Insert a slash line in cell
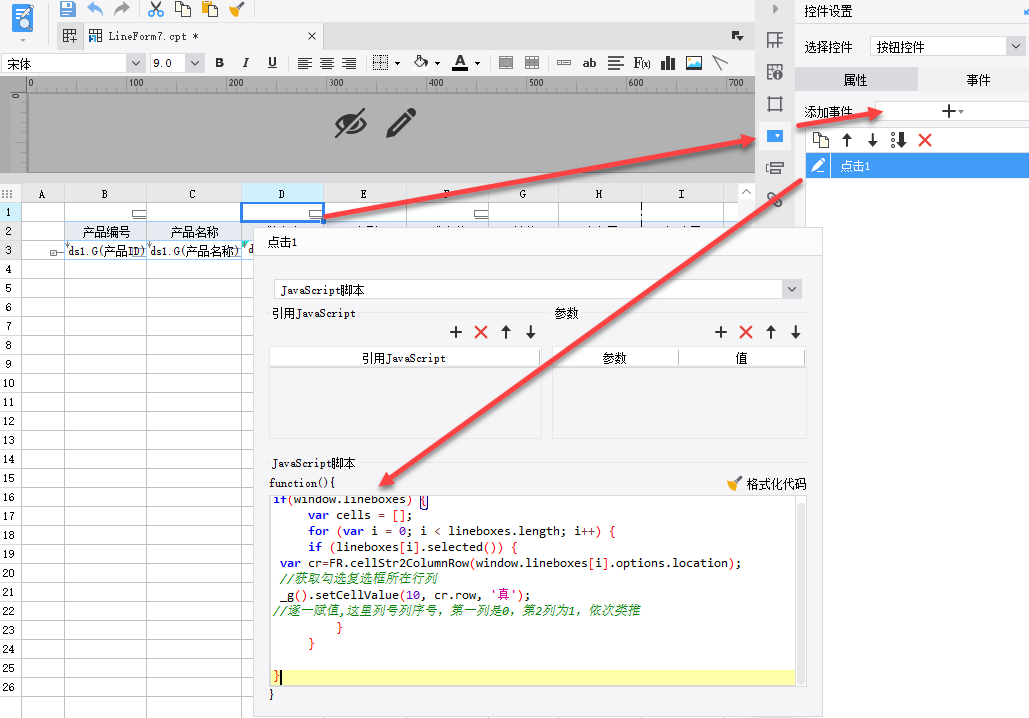Screen dimensions: 1029x718 (720, 63)
